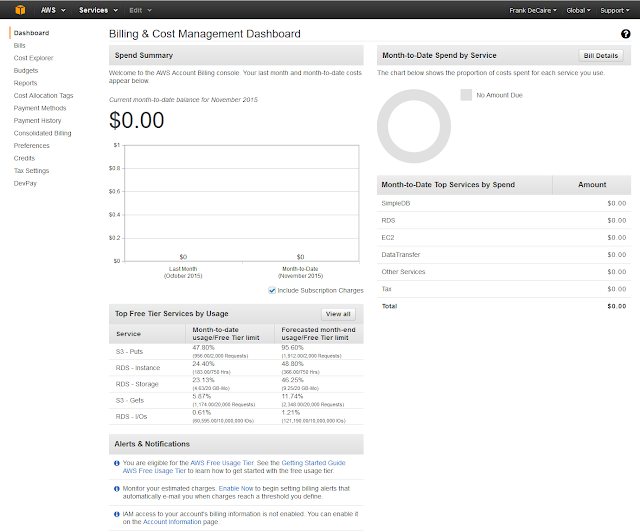
Task: Click RDS - I/Os free tier row
Action: [236, 417]
